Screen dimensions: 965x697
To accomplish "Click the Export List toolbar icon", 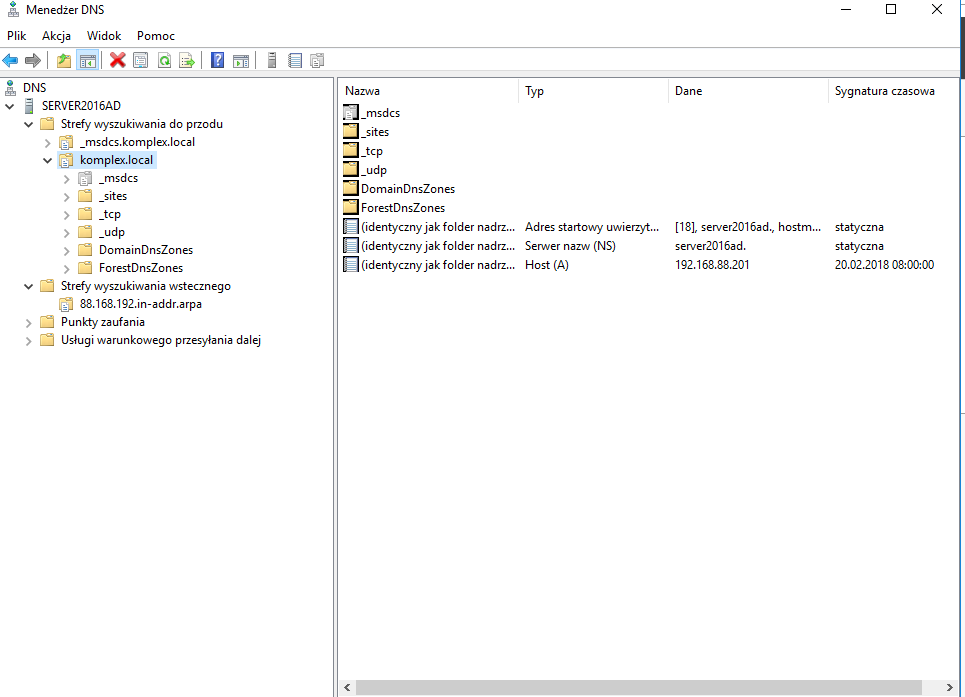I will click(x=187, y=60).
